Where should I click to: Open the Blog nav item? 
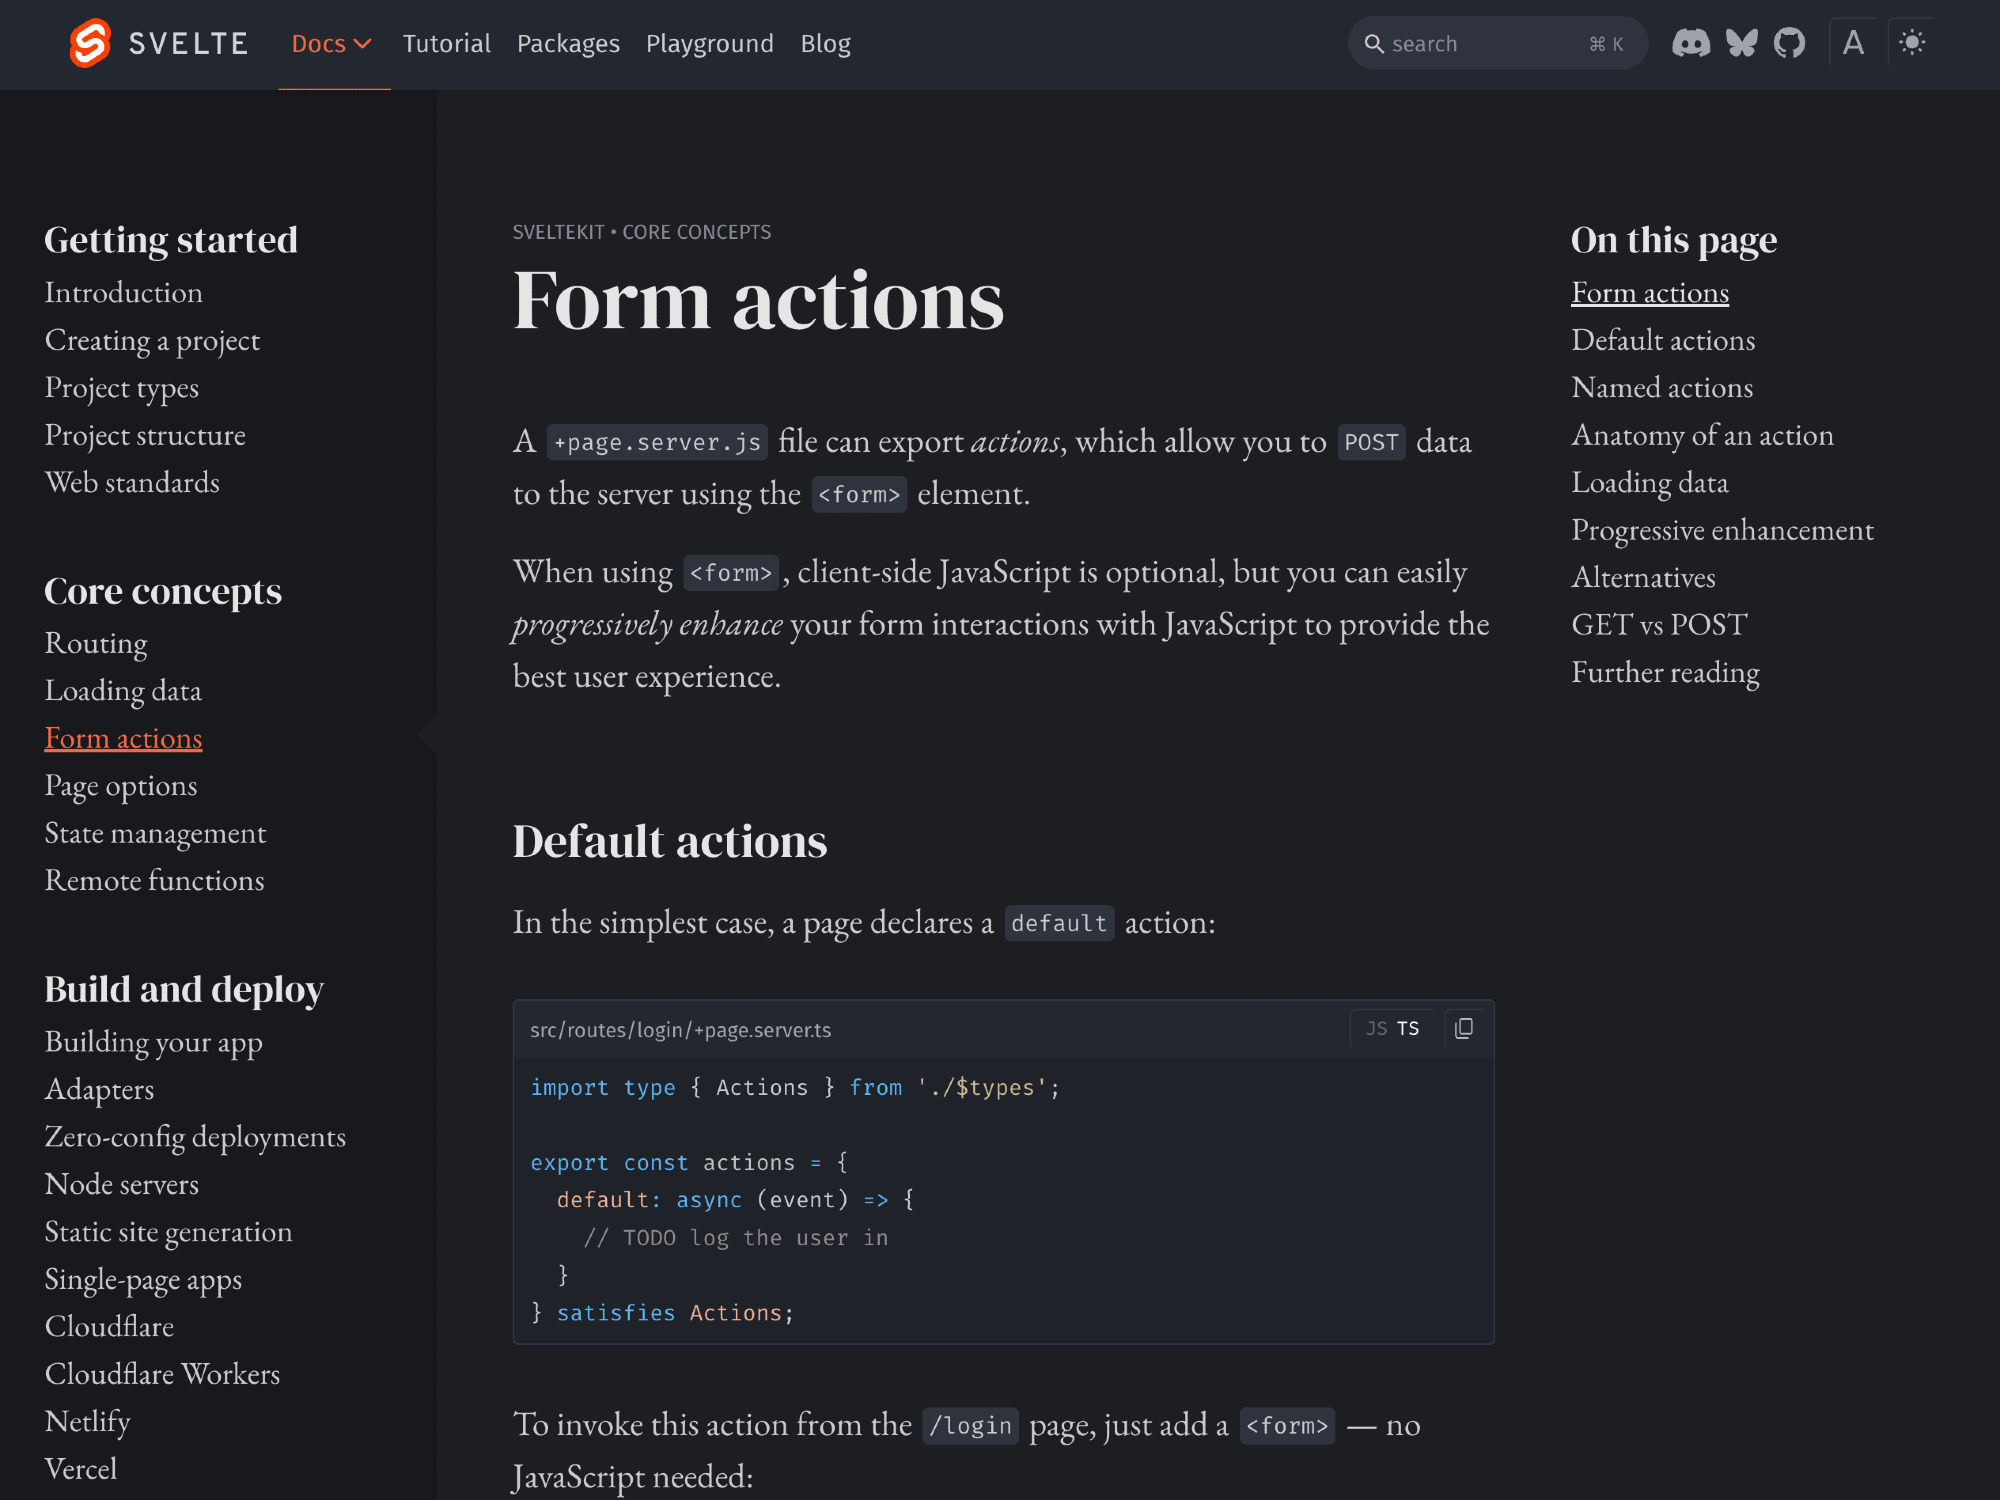point(825,44)
